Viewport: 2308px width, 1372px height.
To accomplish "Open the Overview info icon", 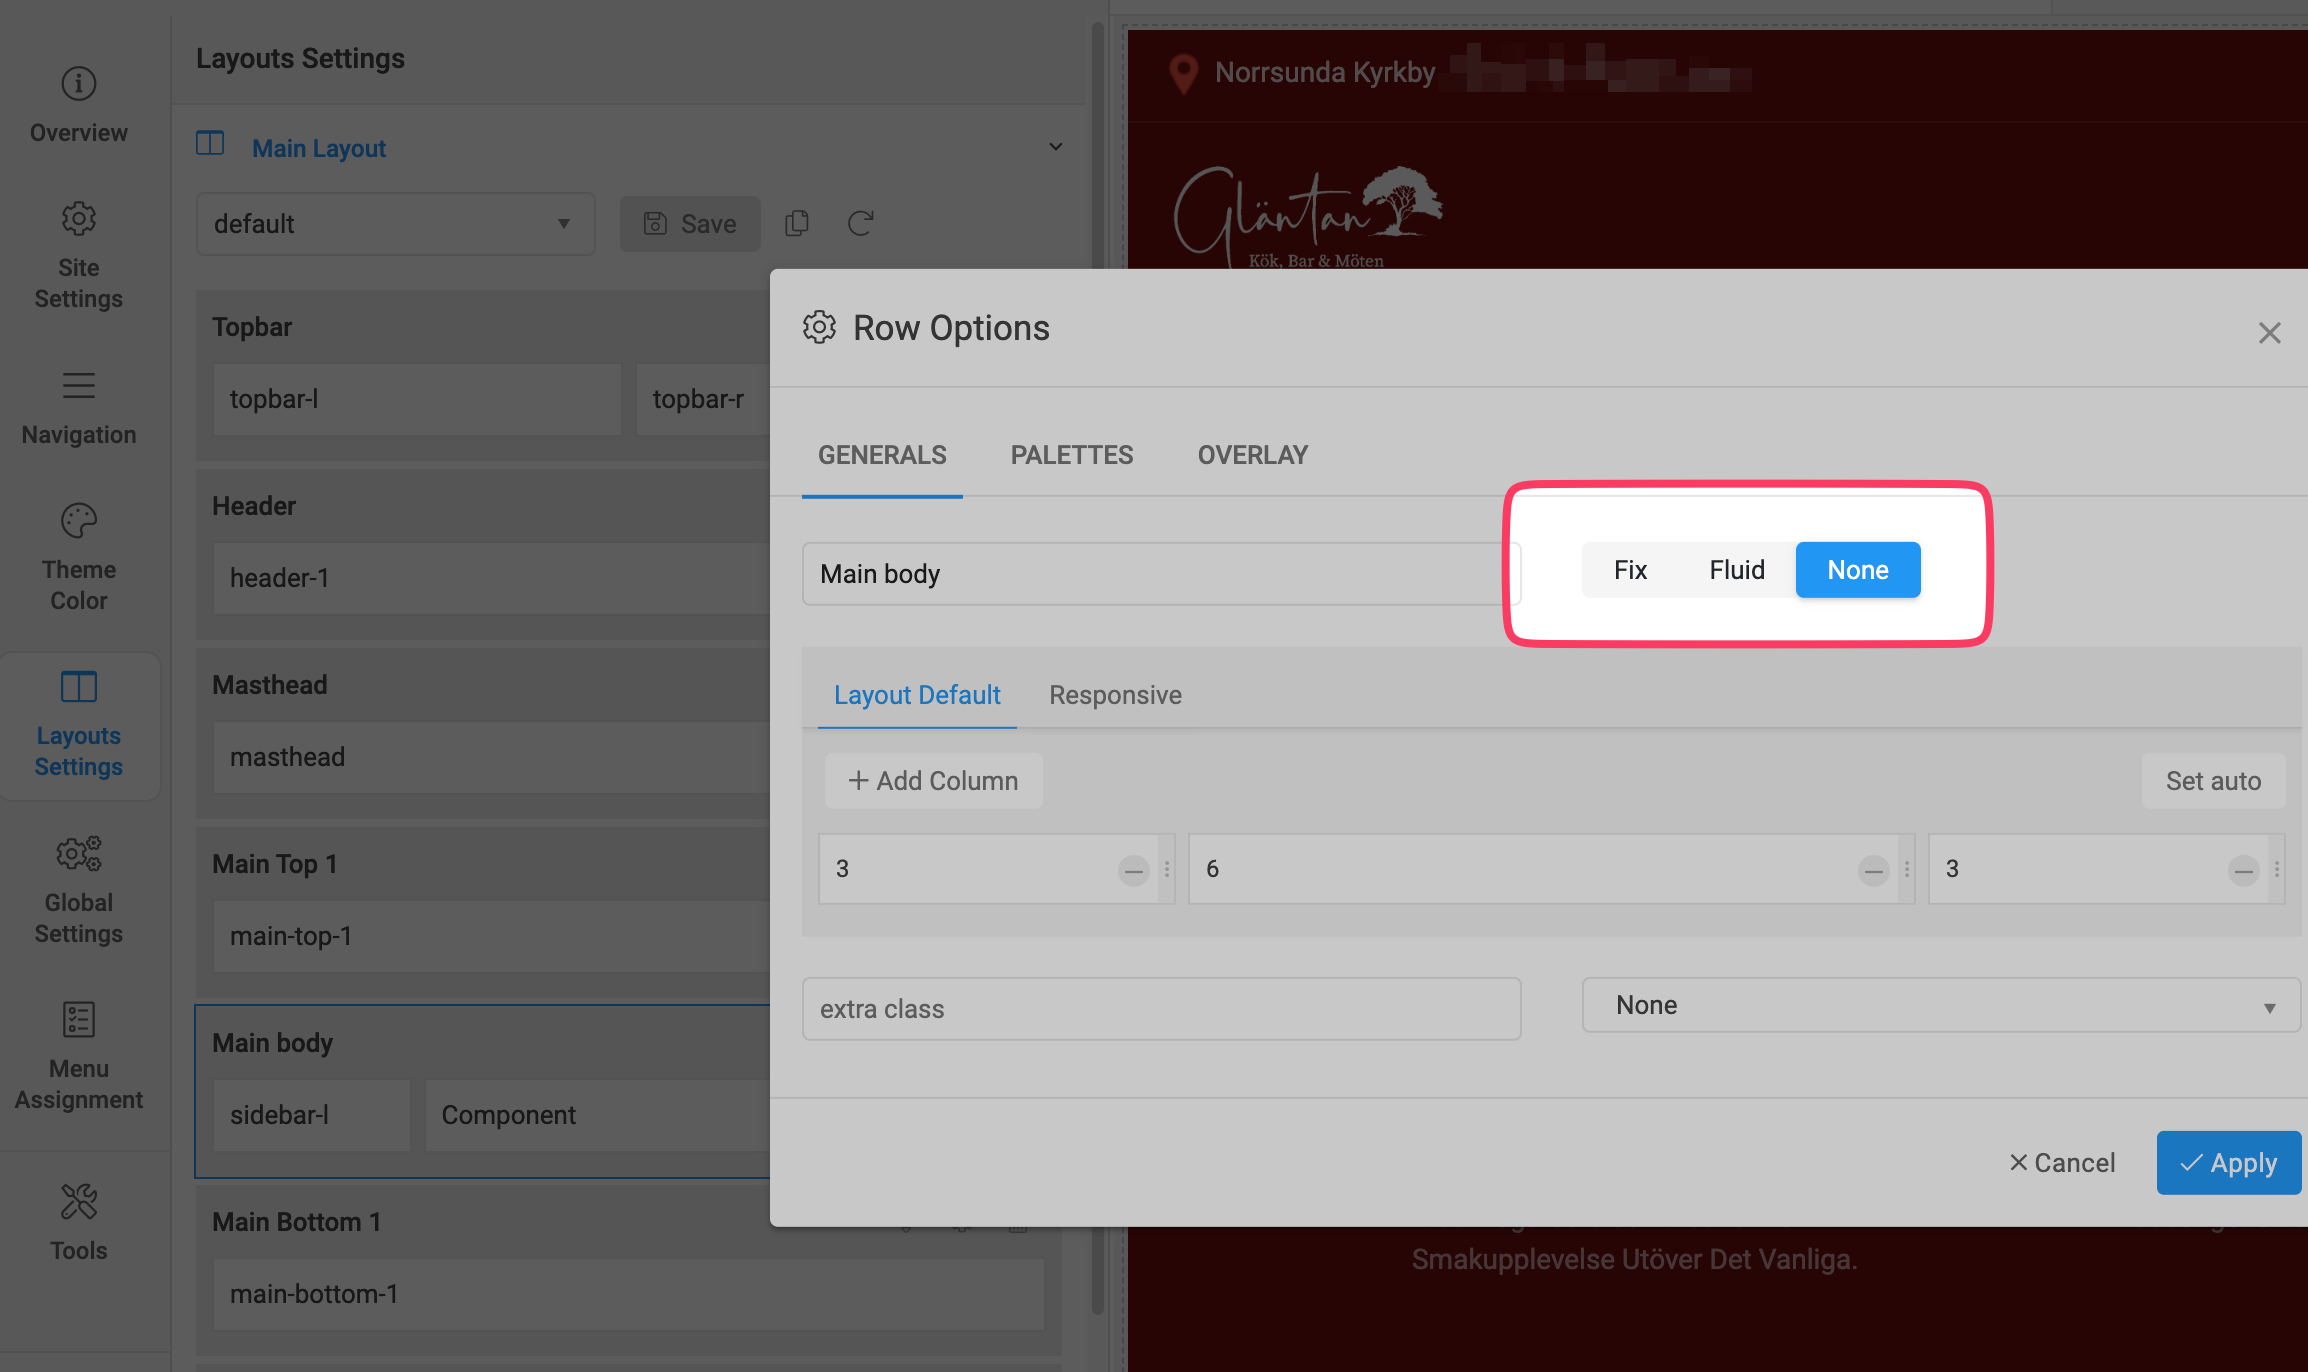I will tap(79, 84).
